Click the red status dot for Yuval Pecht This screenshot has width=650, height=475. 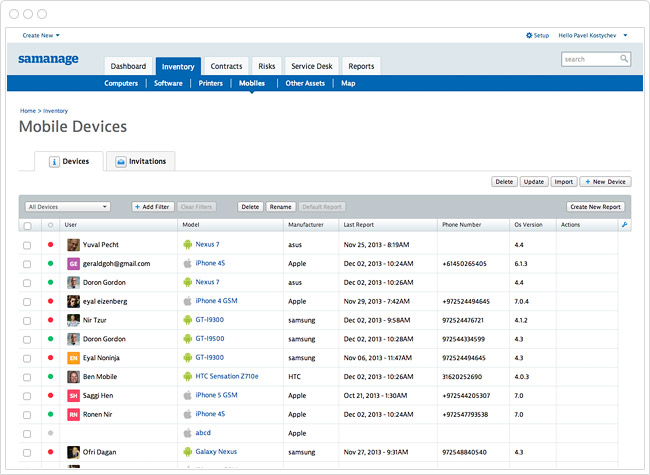coord(51,245)
